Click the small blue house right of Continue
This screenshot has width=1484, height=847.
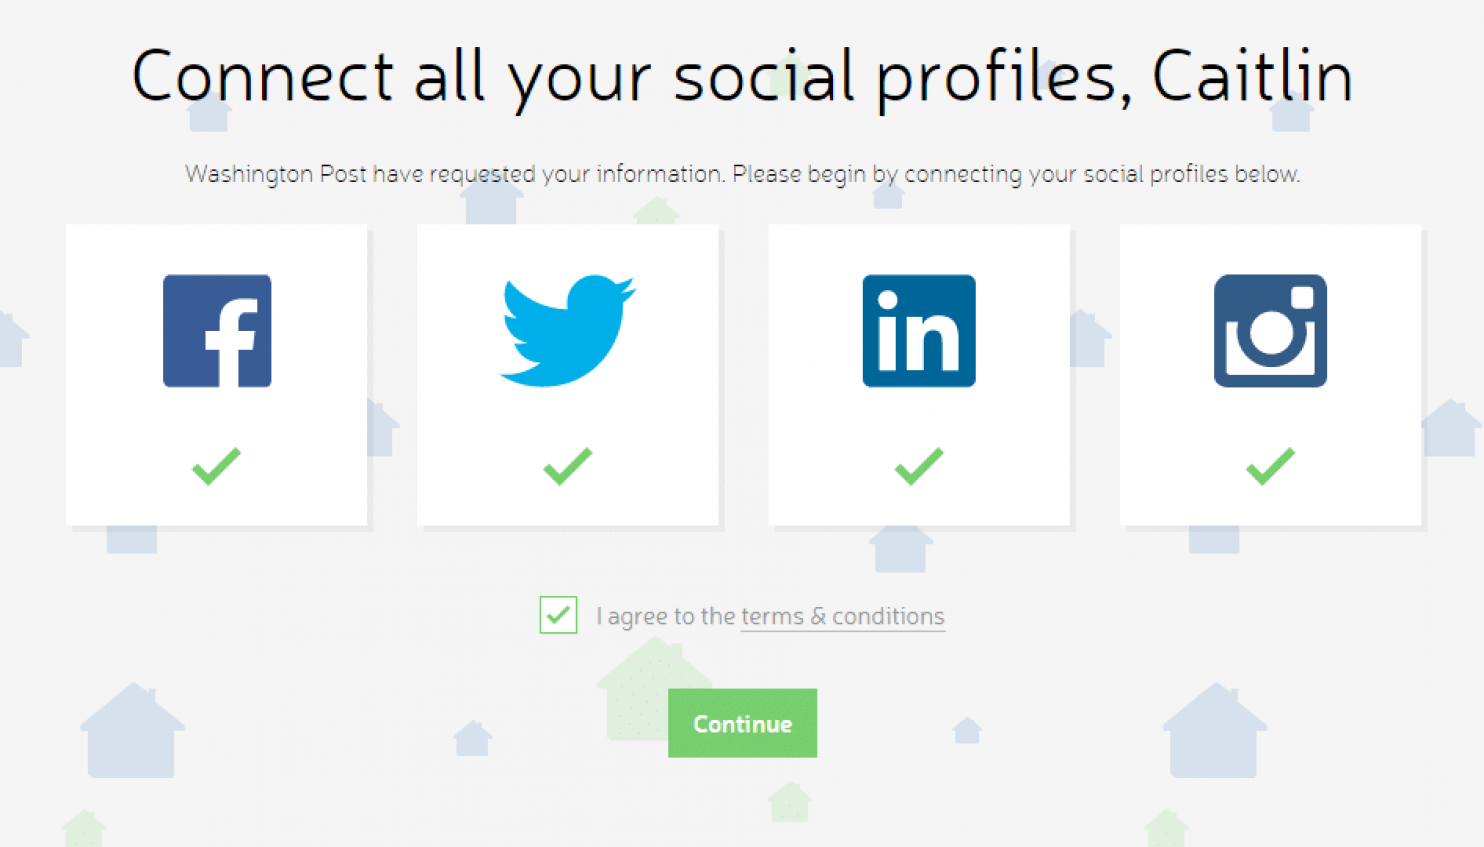coord(967,731)
